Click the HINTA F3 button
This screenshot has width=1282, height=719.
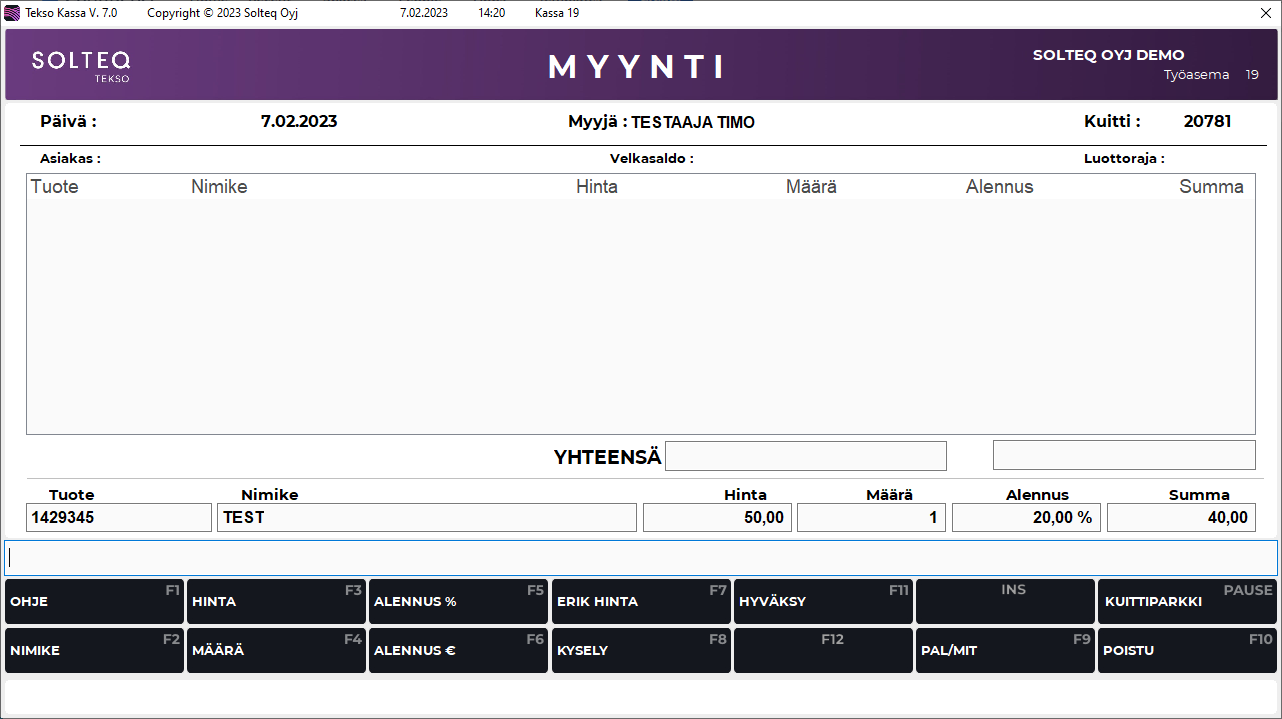[x=276, y=601]
